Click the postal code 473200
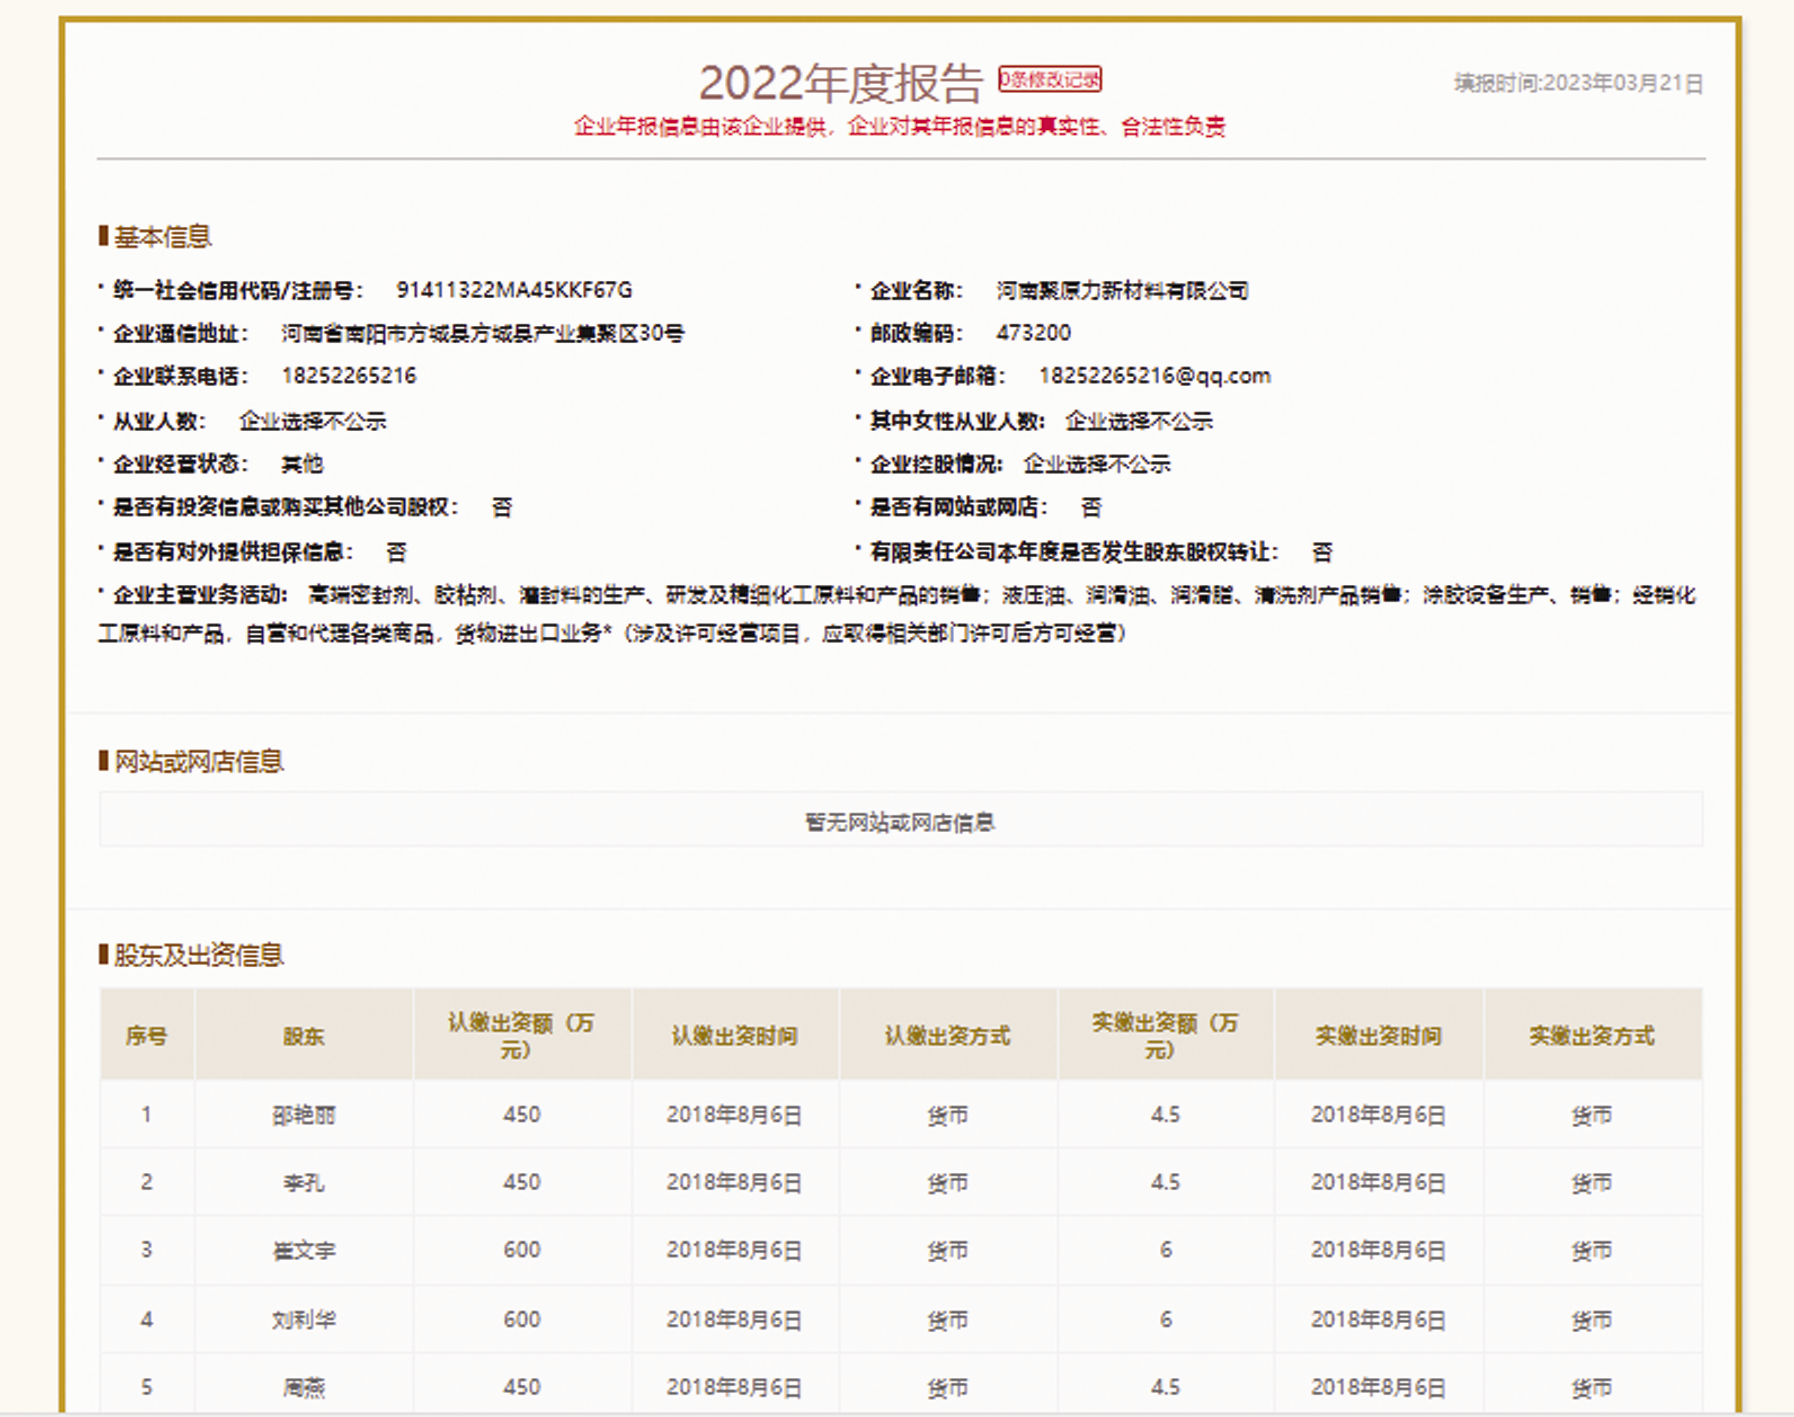Viewport: 1794px width, 1417px height. 1033,333
